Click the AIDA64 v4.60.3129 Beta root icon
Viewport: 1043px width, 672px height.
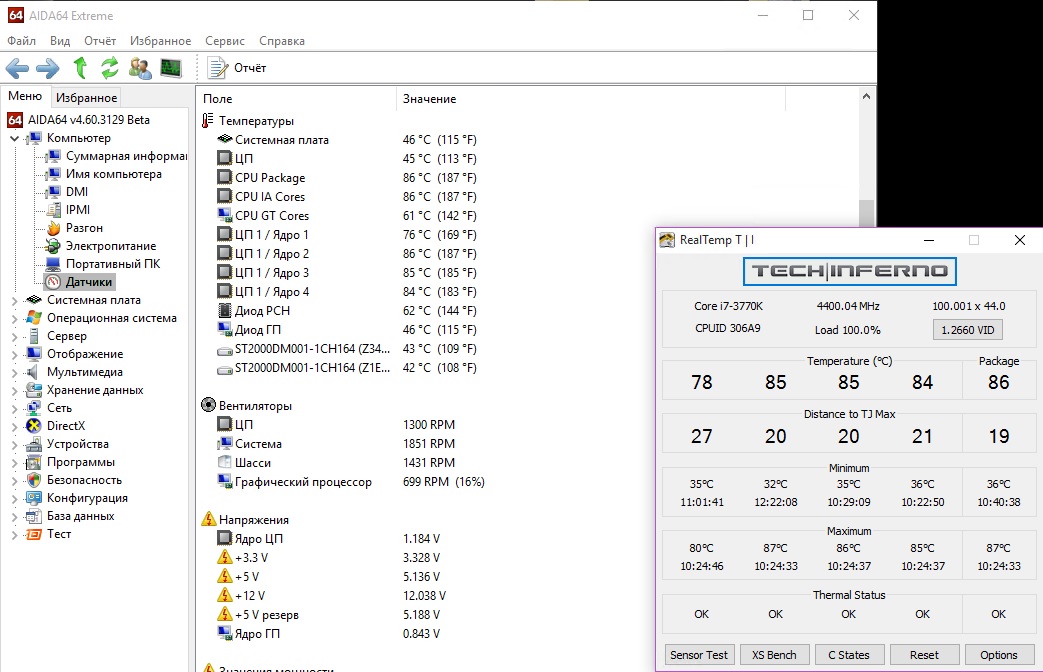(15, 120)
